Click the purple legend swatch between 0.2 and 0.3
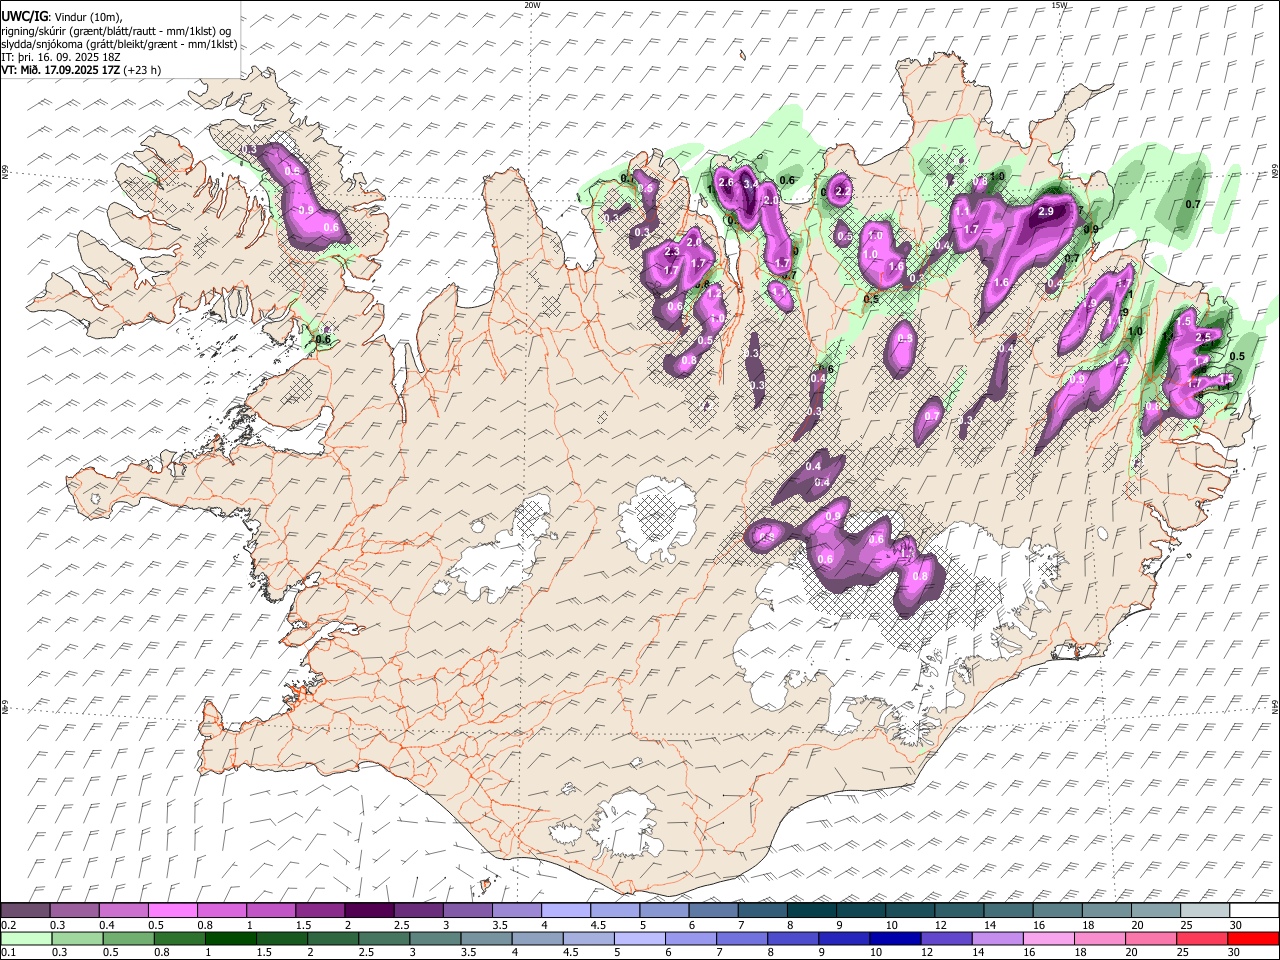This screenshot has height=960, width=1280. (x=25, y=910)
